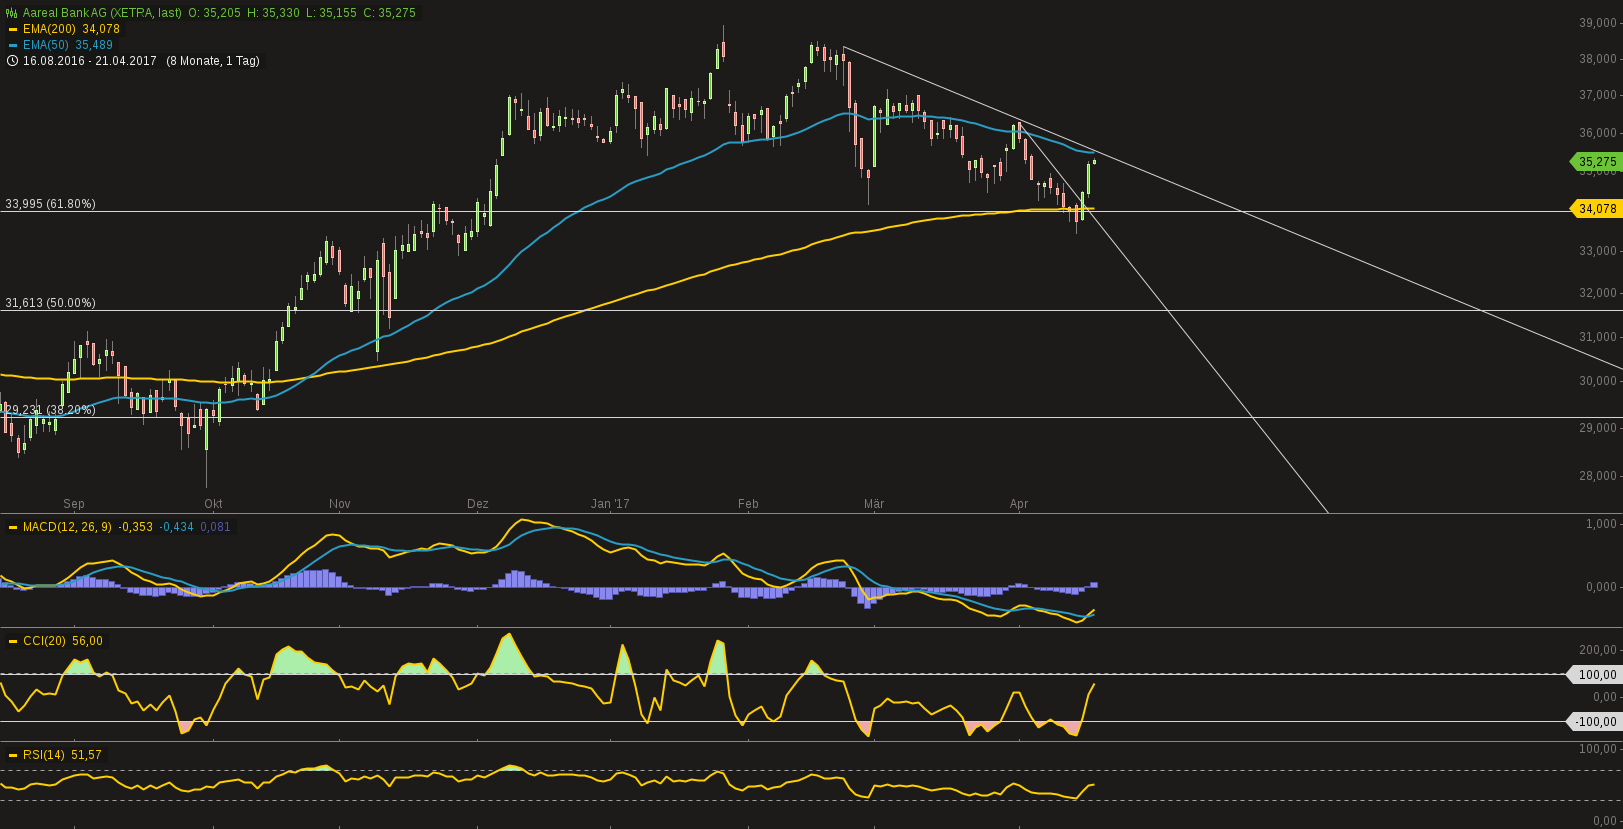Viewport: 1623px width, 829px height.
Task: Click the yellow RSI(14) legend marker
Action: tap(13, 755)
